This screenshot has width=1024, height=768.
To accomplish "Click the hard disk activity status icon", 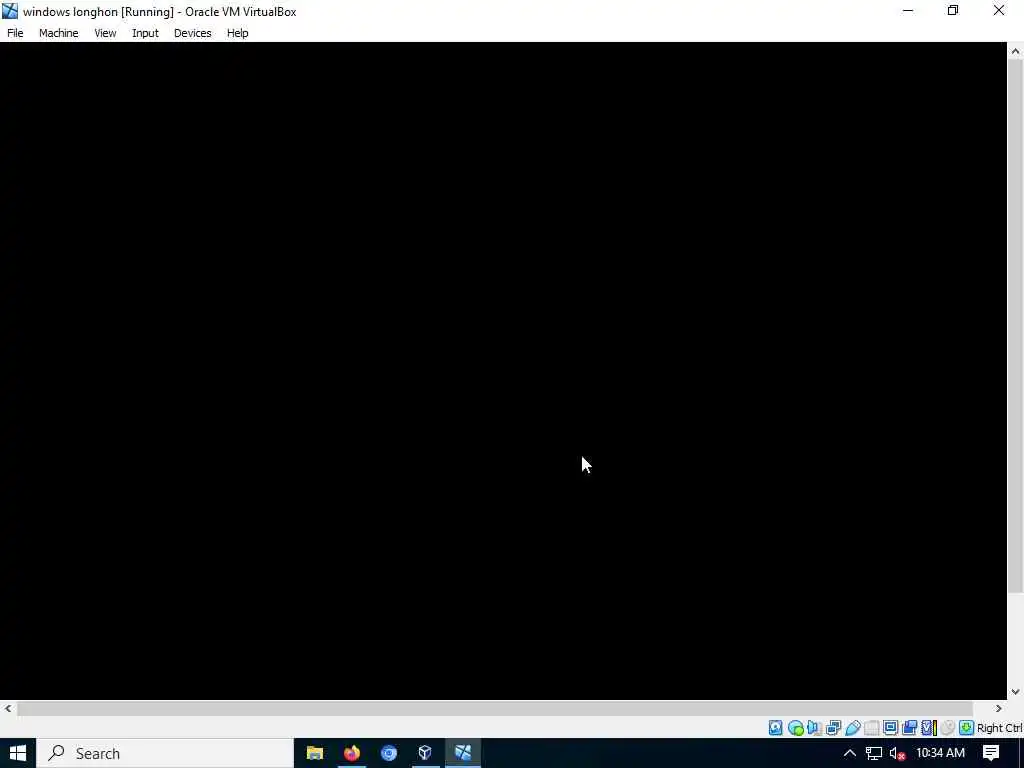I will [x=775, y=728].
